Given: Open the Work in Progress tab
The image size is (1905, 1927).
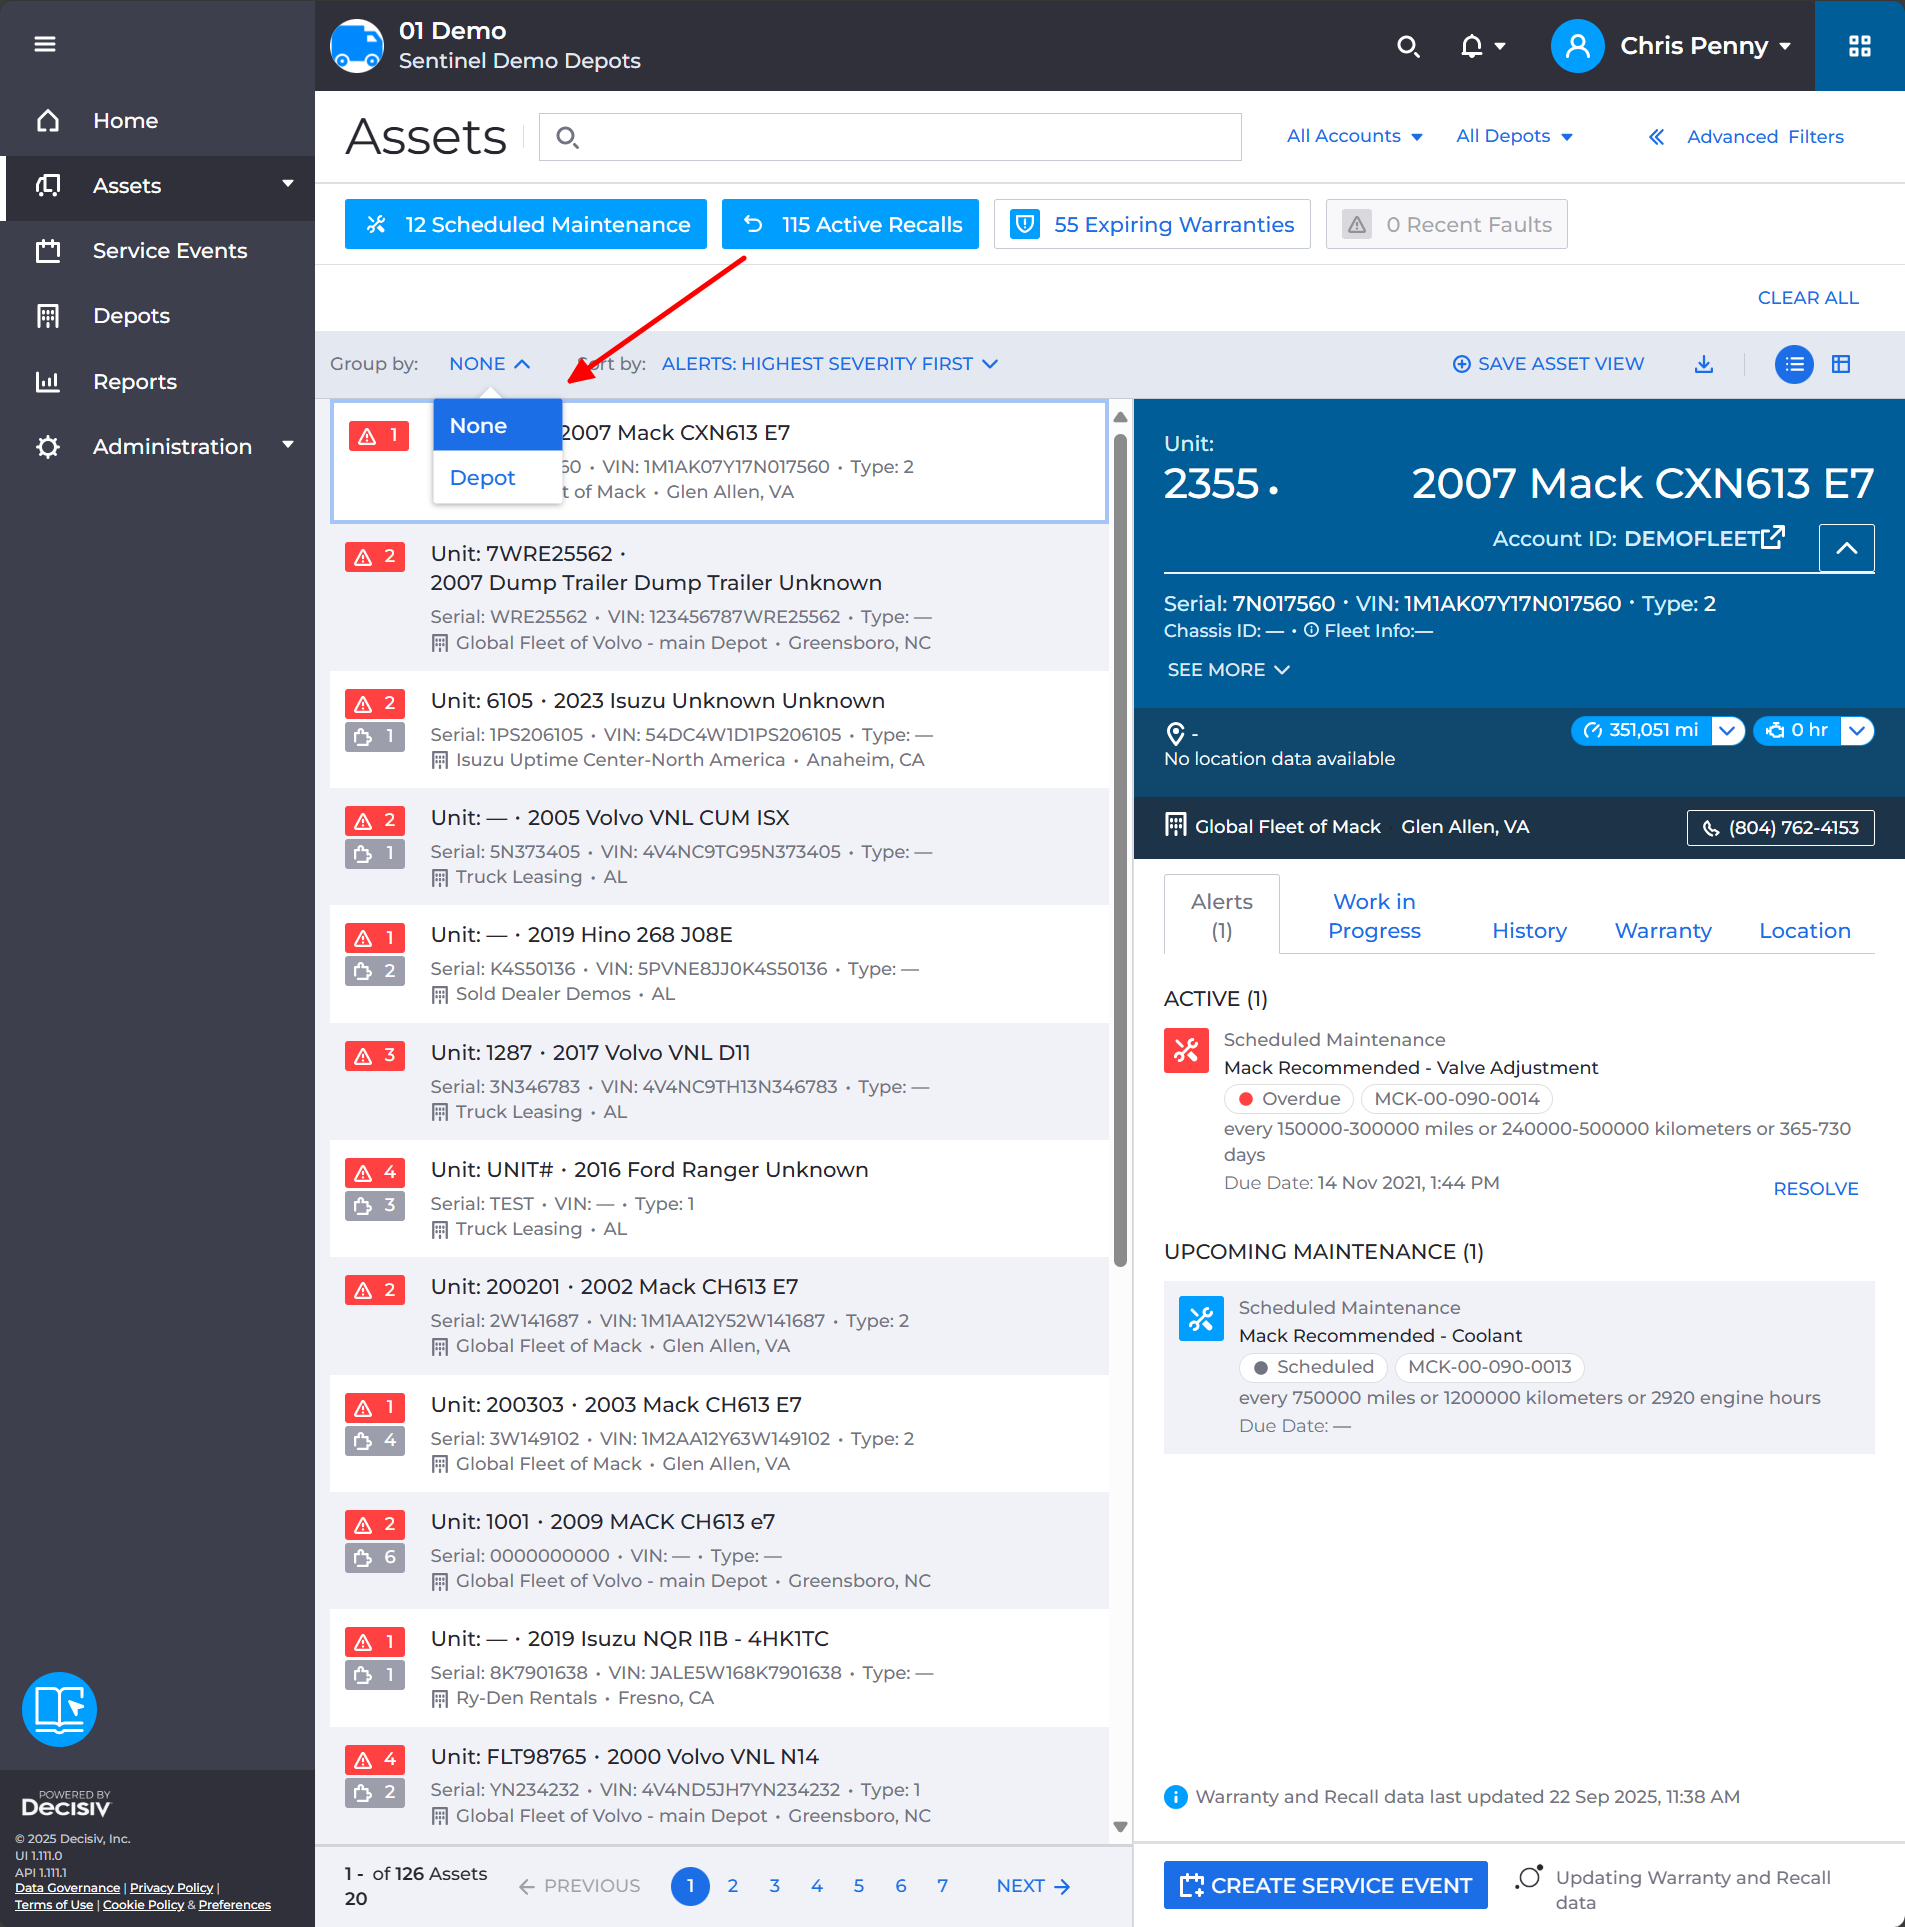Looking at the screenshot, I should click(x=1374, y=916).
